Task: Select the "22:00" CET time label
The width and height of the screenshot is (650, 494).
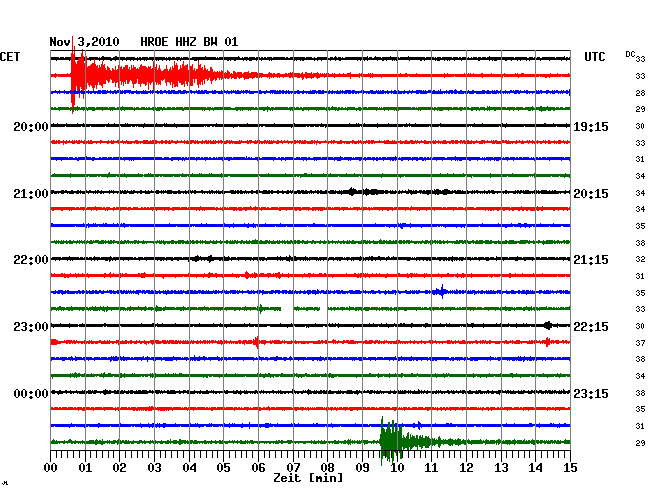Action: tap(31, 260)
